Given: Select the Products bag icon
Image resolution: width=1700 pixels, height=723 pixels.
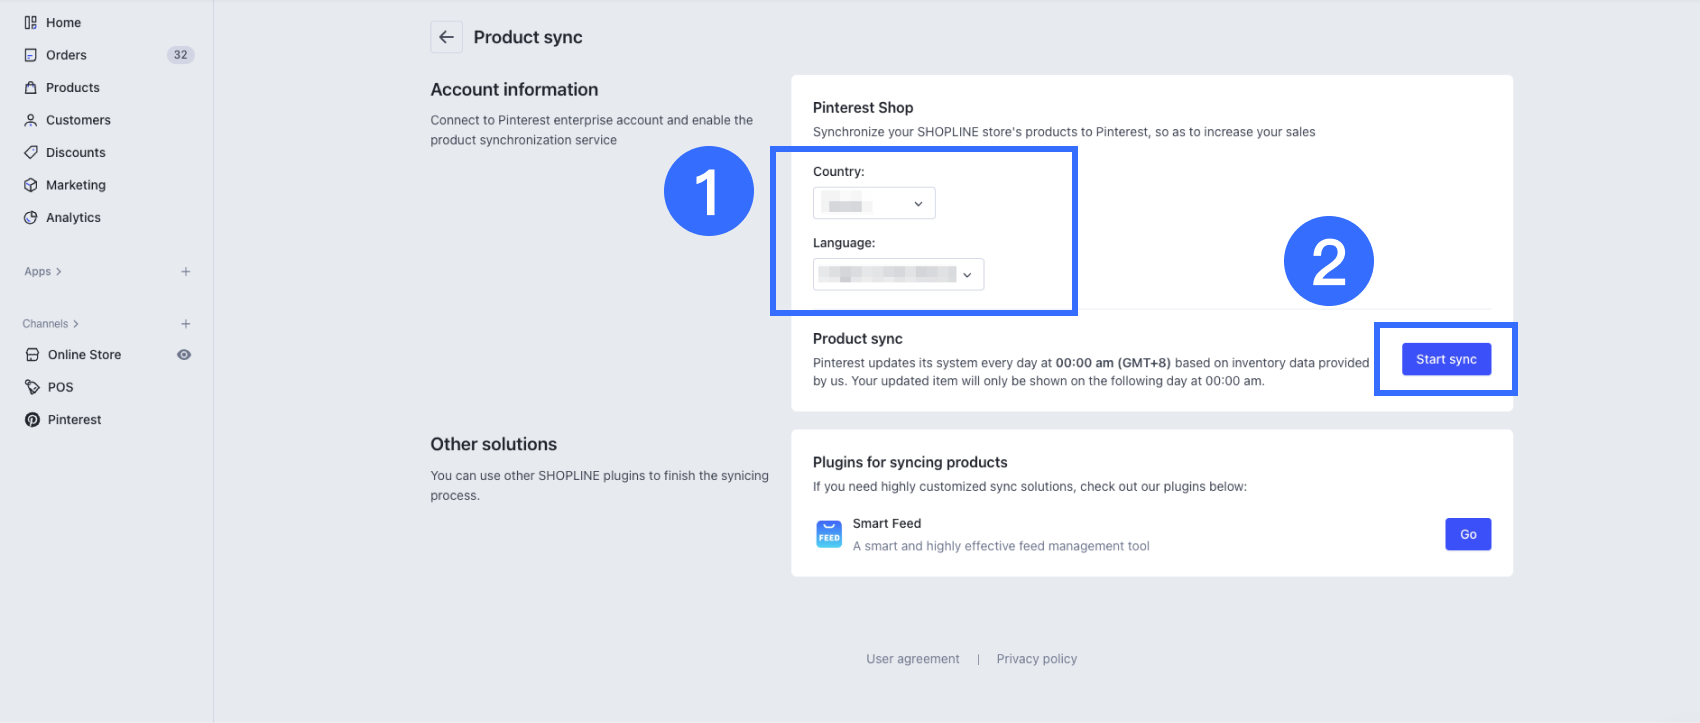Looking at the screenshot, I should click(x=31, y=88).
